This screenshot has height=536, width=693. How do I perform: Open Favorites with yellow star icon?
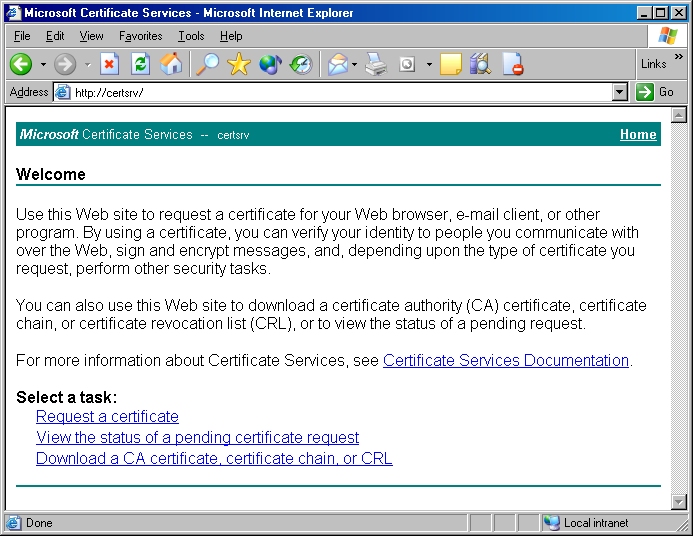pyautogui.click(x=239, y=65)
